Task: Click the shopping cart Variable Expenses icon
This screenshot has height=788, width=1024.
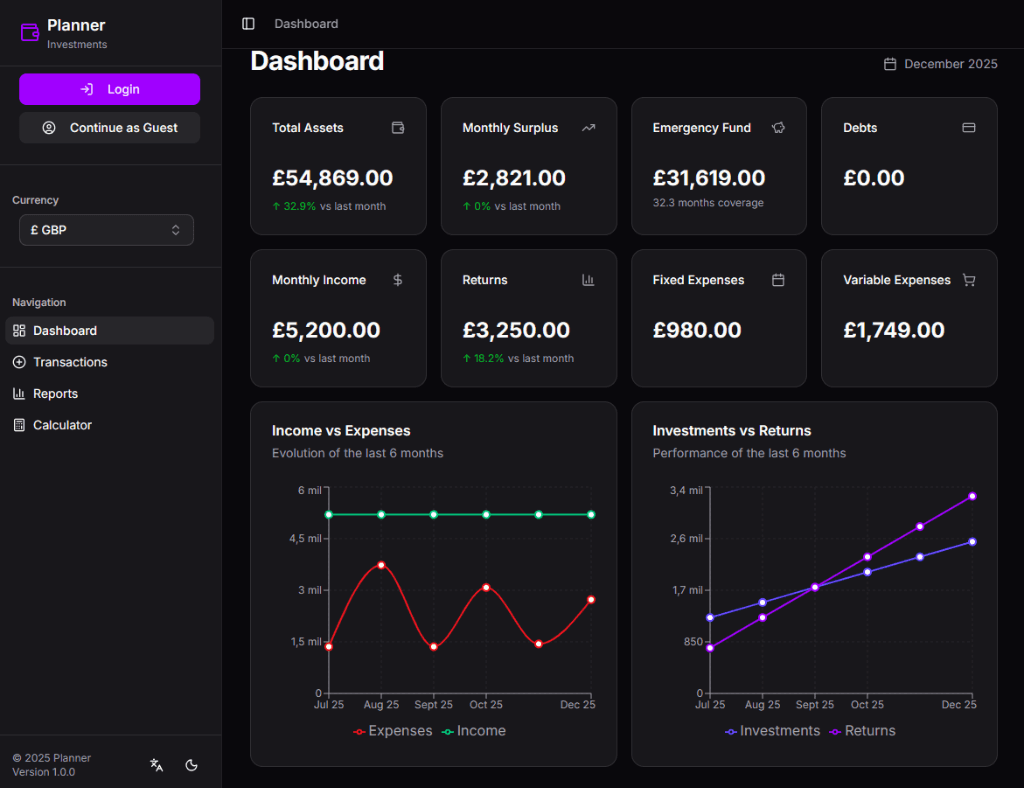Action: [968, 280]
